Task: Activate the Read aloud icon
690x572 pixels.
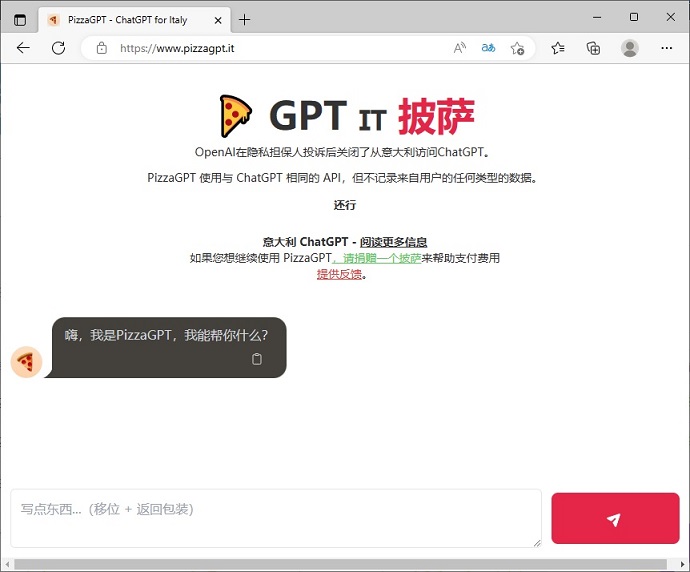Action: pos(460,48)
